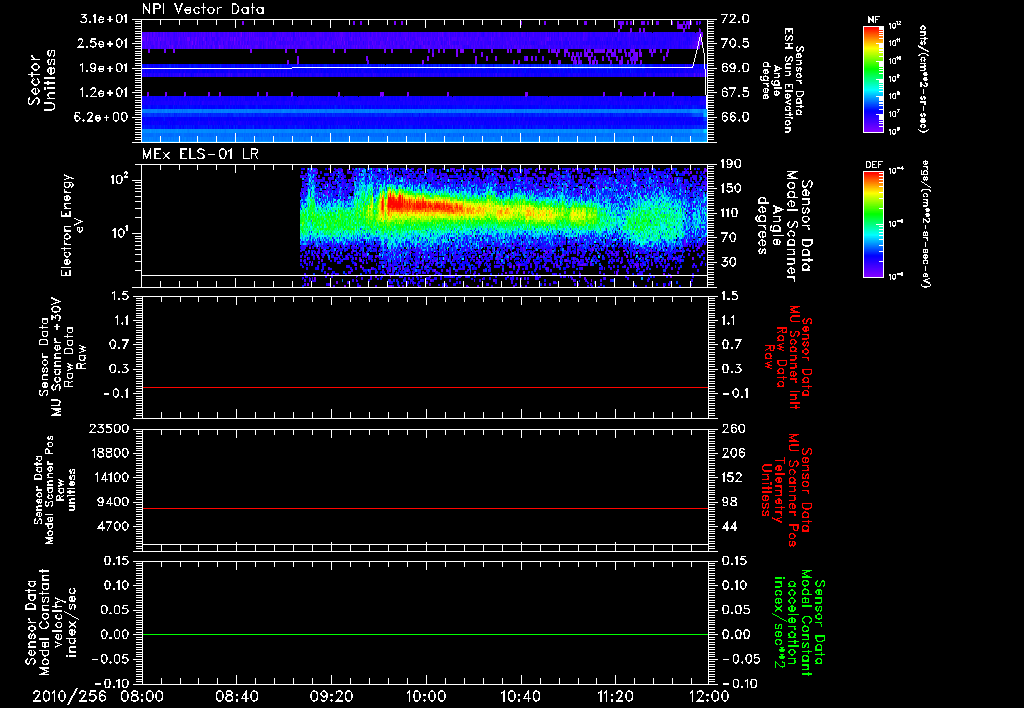
Task: Click the DEF color scale bar
Action: 874,224
